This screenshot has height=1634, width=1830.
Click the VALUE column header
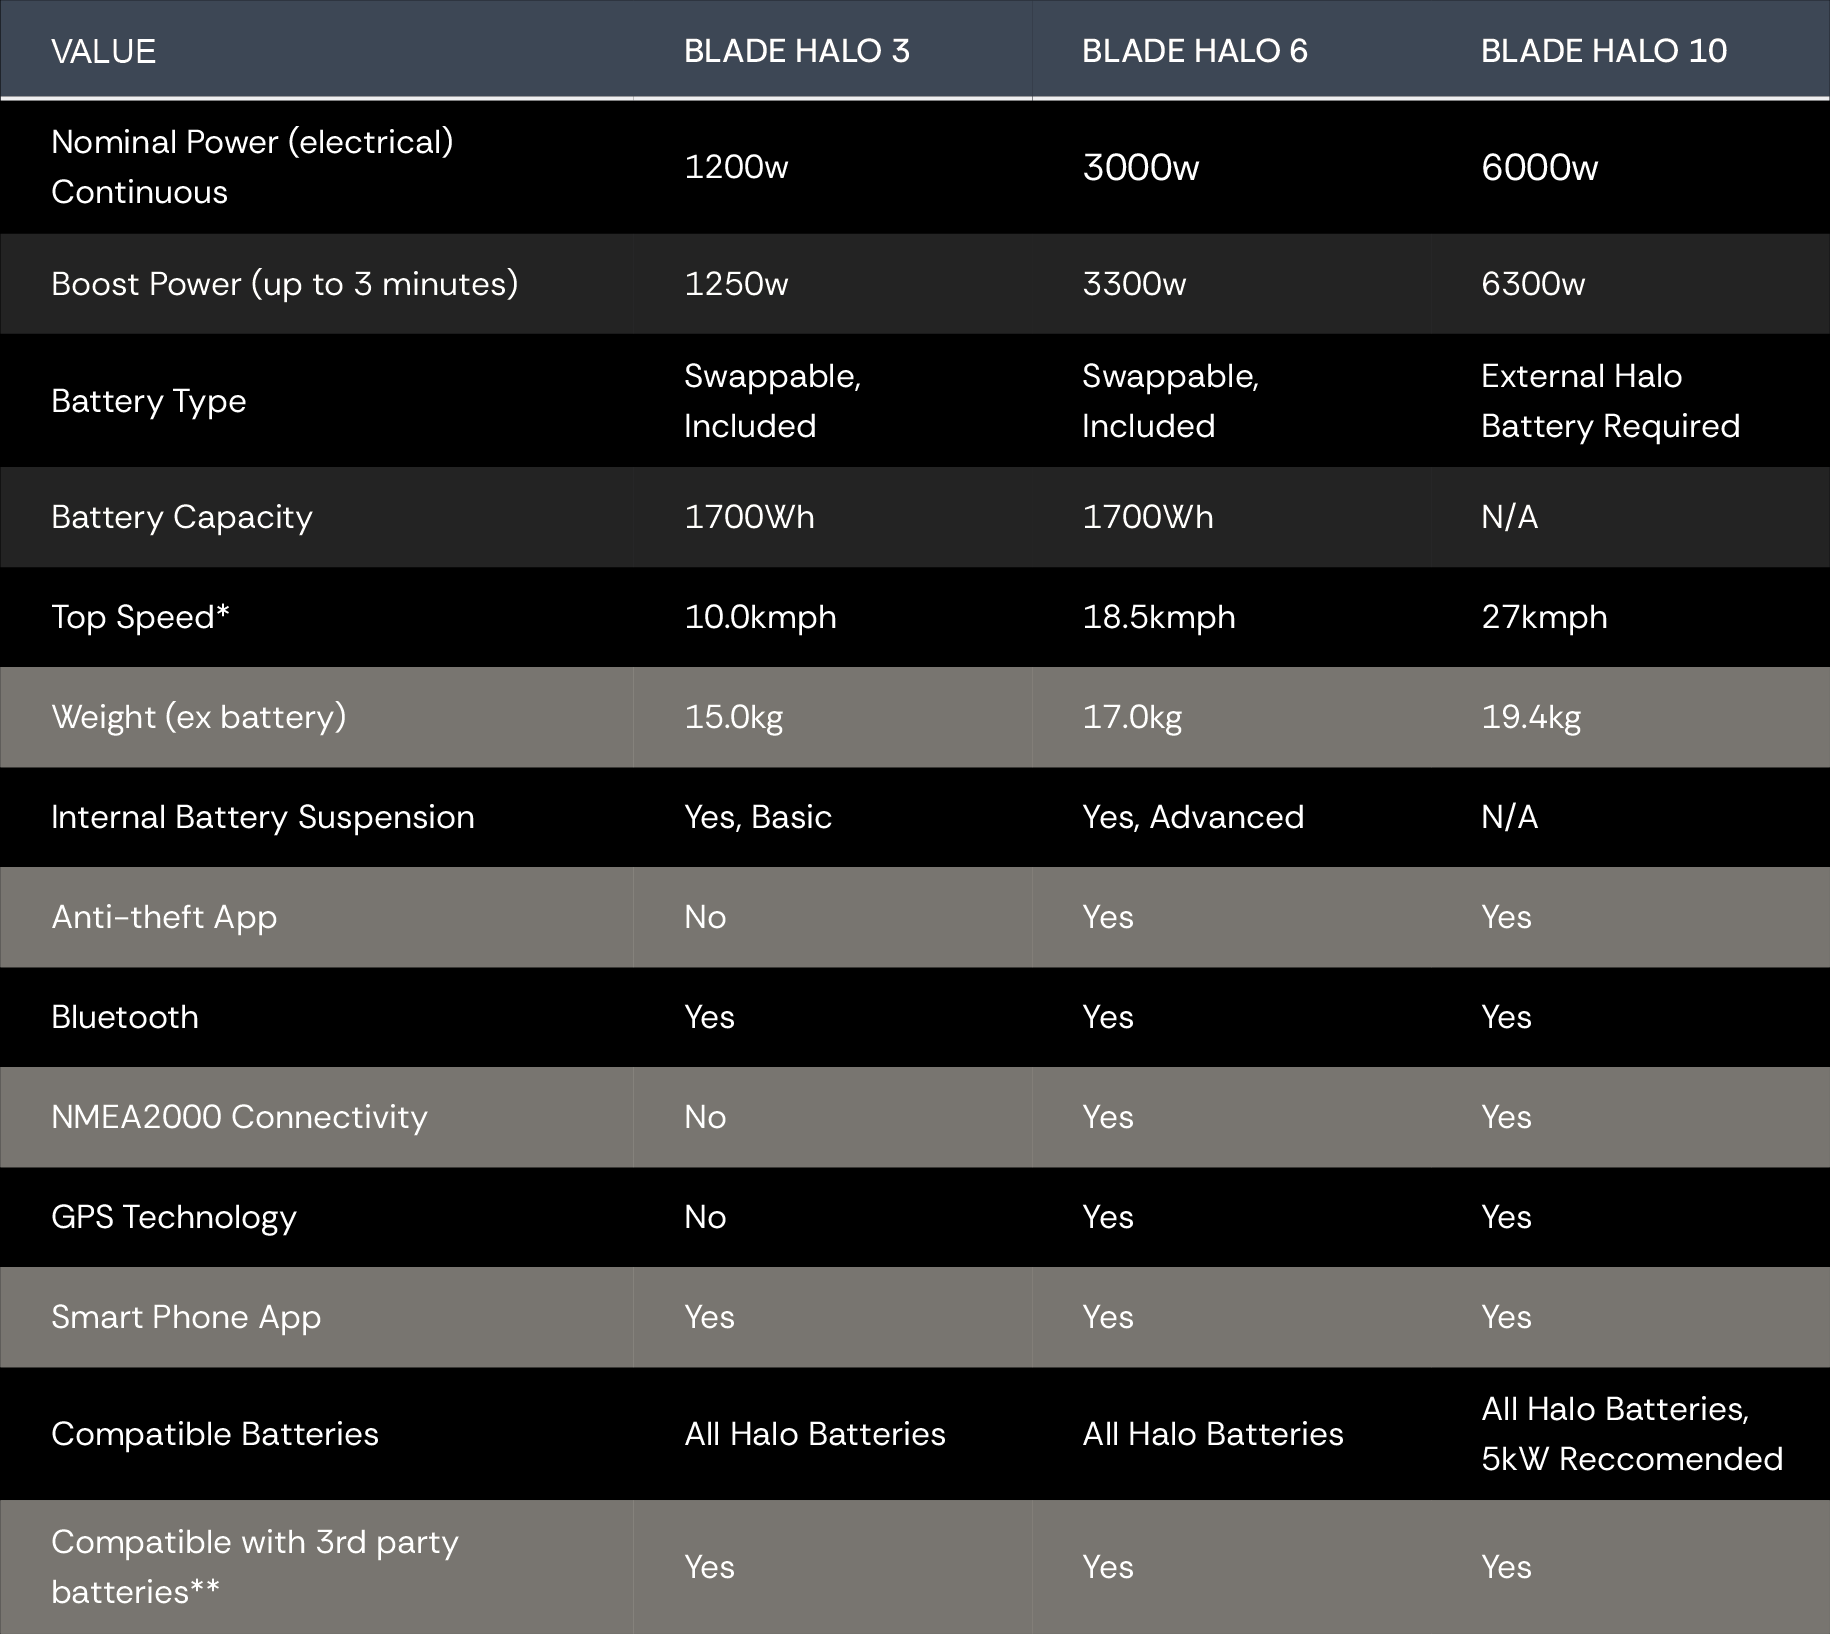point(103,51)
